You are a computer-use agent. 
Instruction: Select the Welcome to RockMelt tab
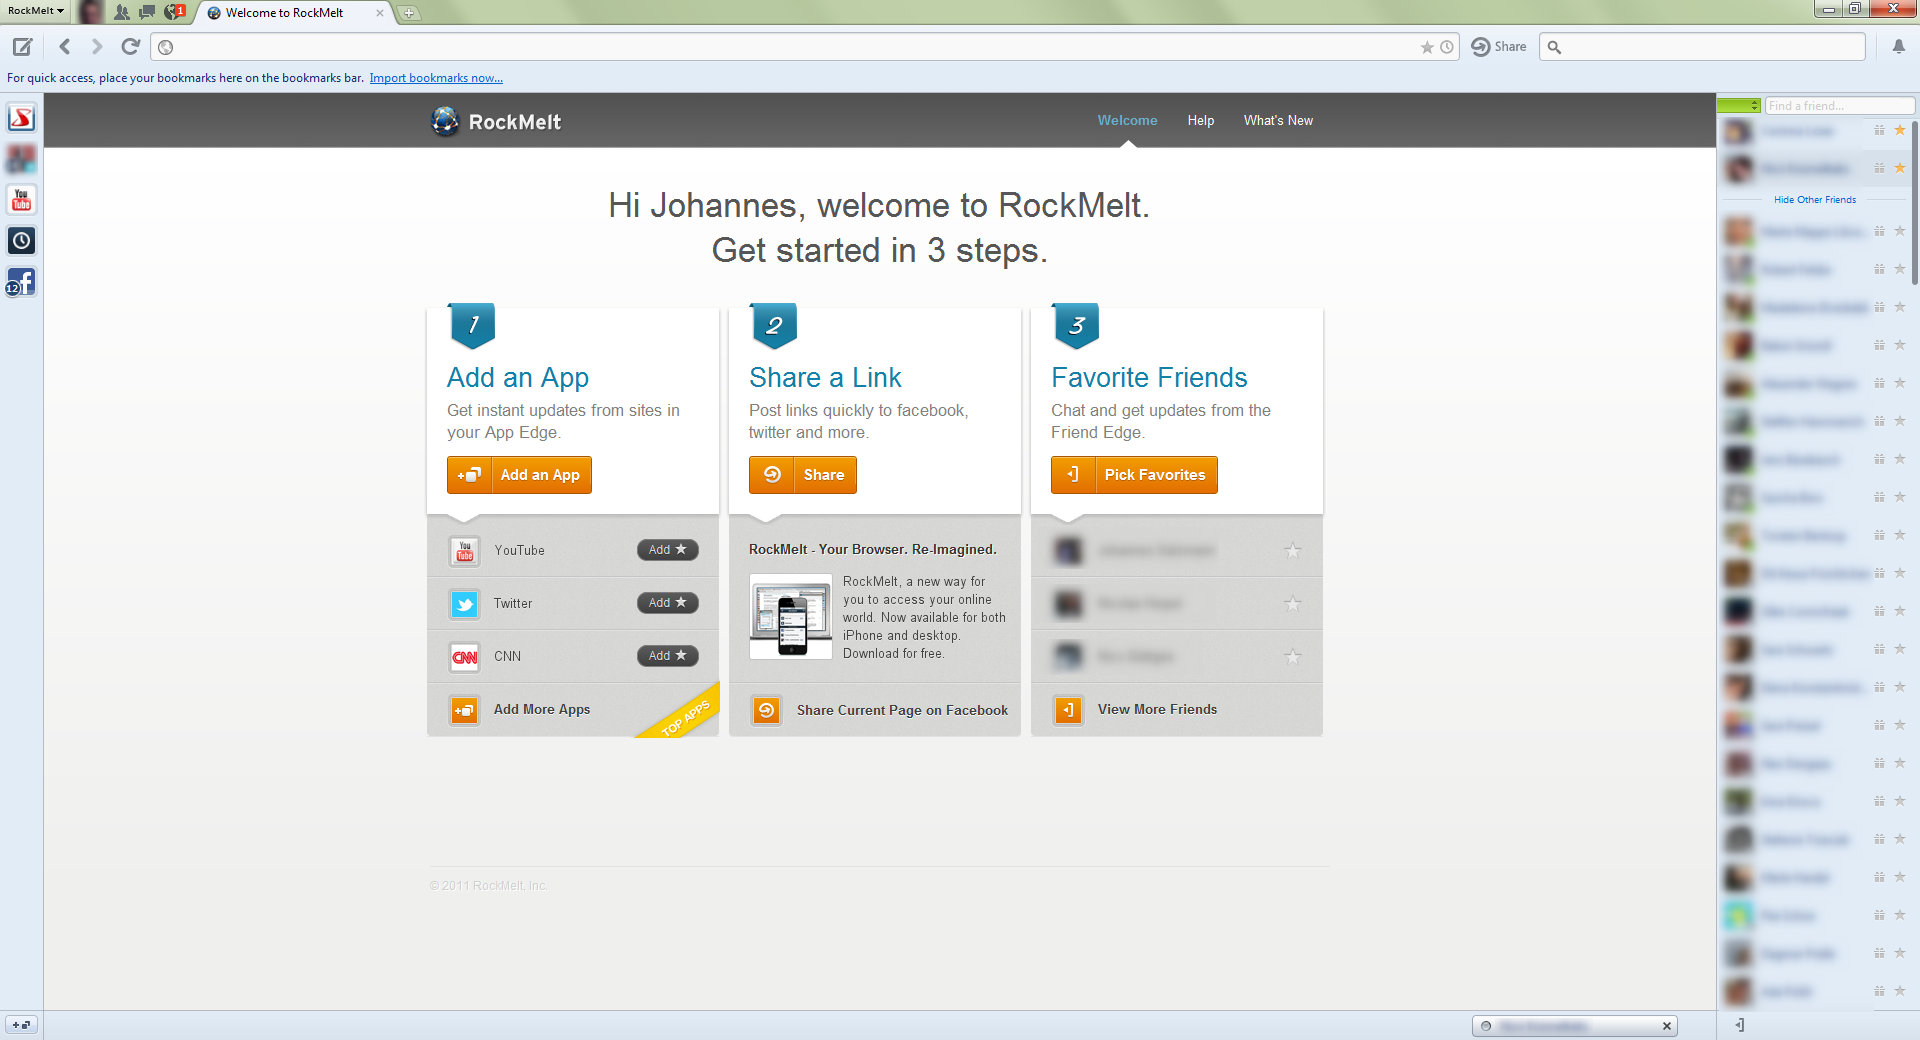coord(285,13)
